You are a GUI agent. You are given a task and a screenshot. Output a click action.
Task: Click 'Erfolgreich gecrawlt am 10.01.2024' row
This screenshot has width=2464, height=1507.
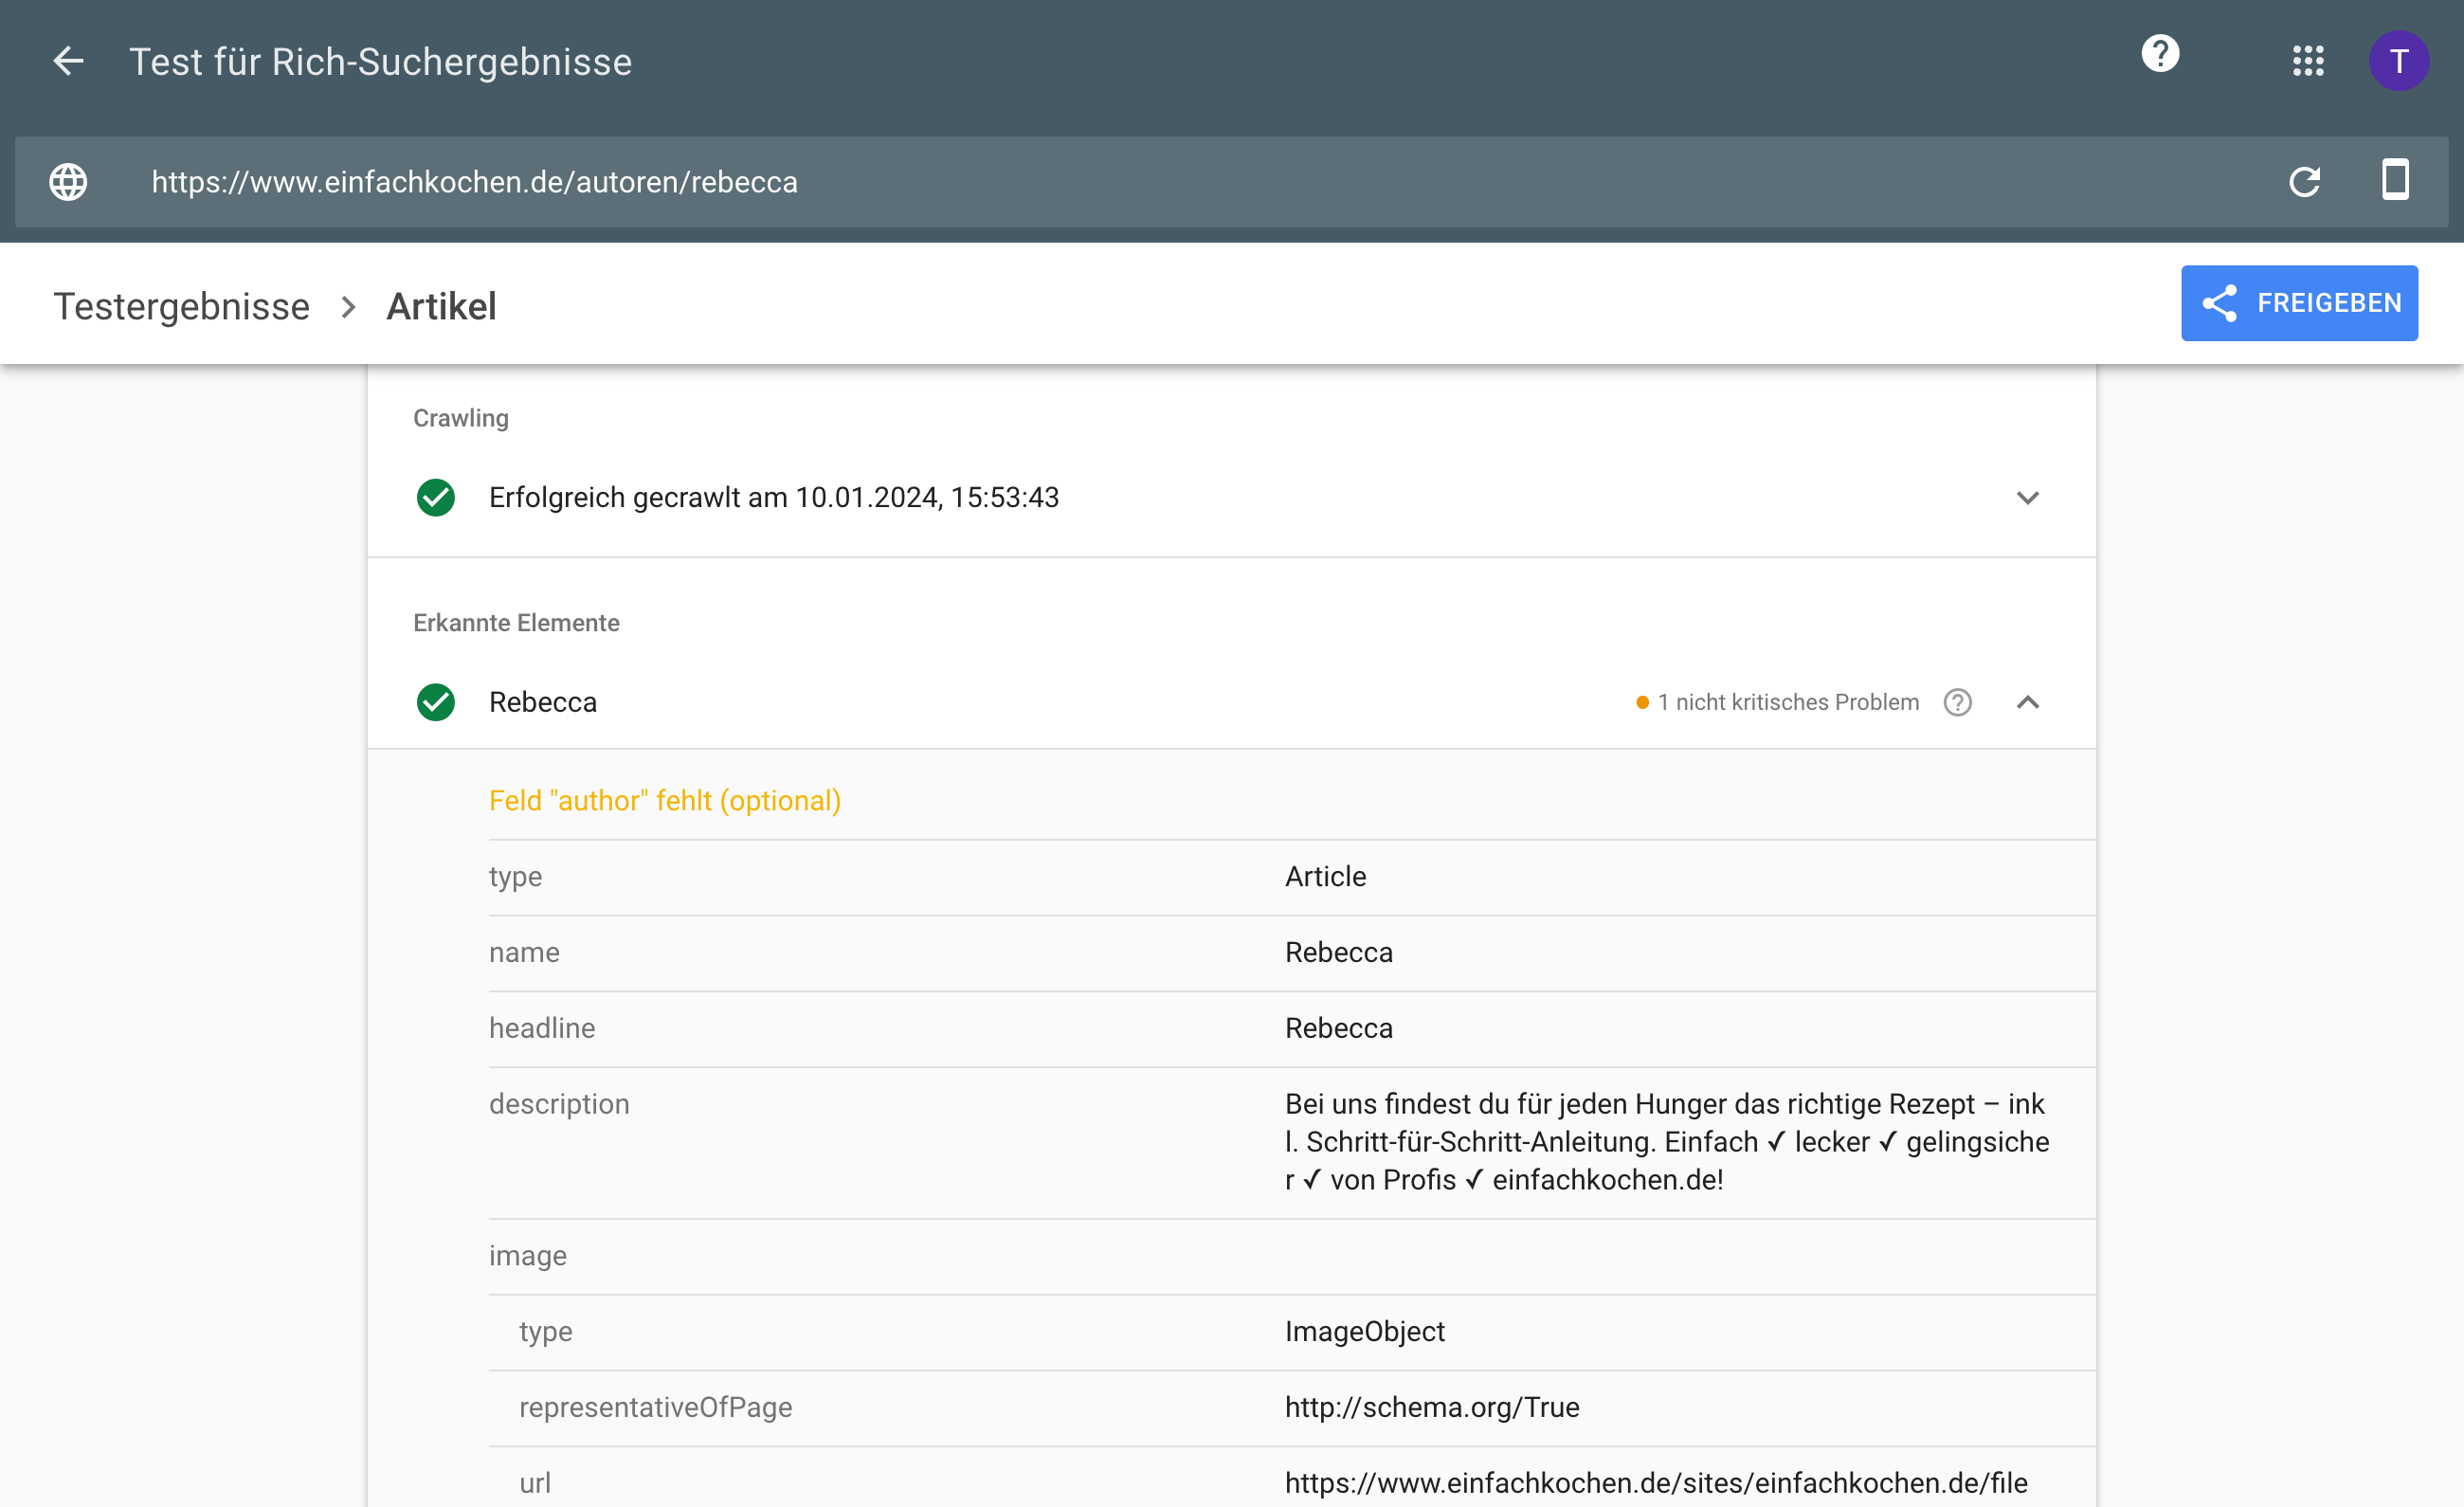coord(1231,497)
